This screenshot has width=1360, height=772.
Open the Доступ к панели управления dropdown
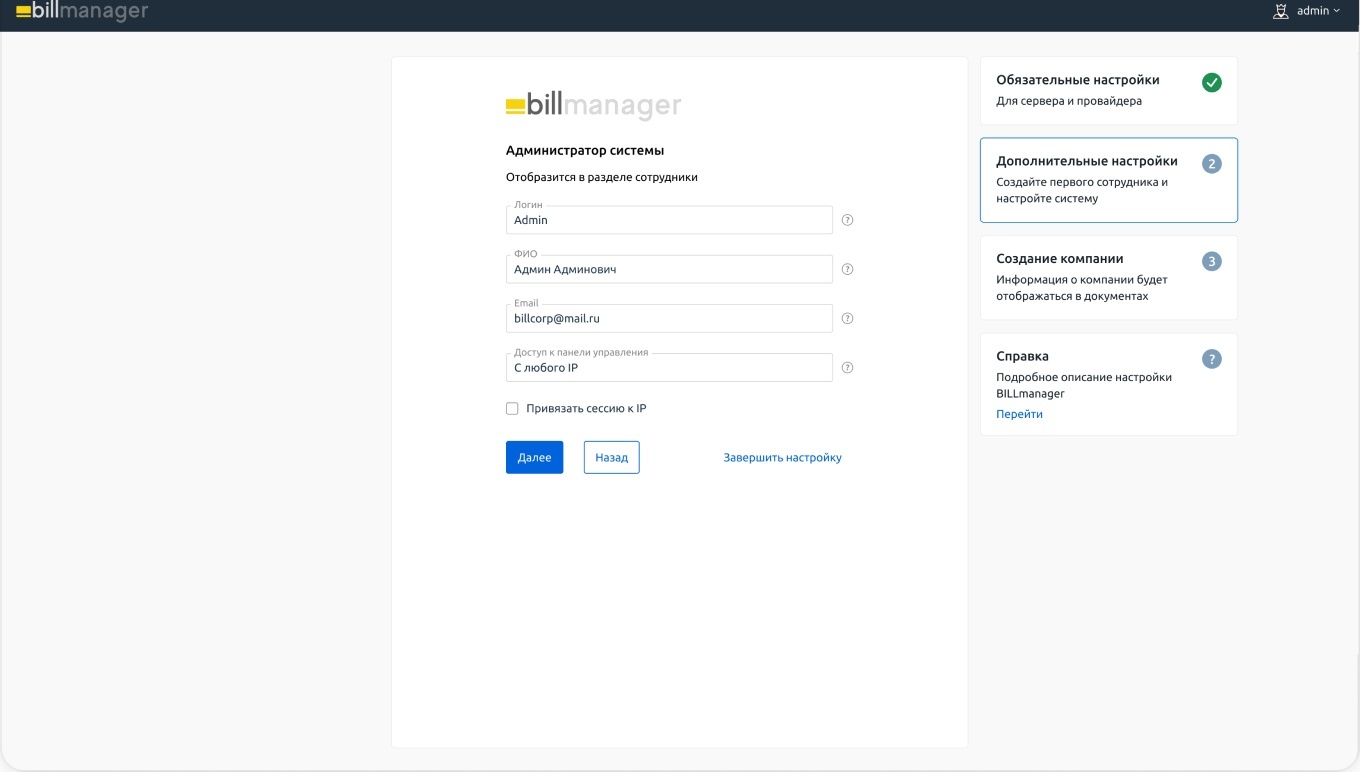pyautogui.click(x=669, y=367)
